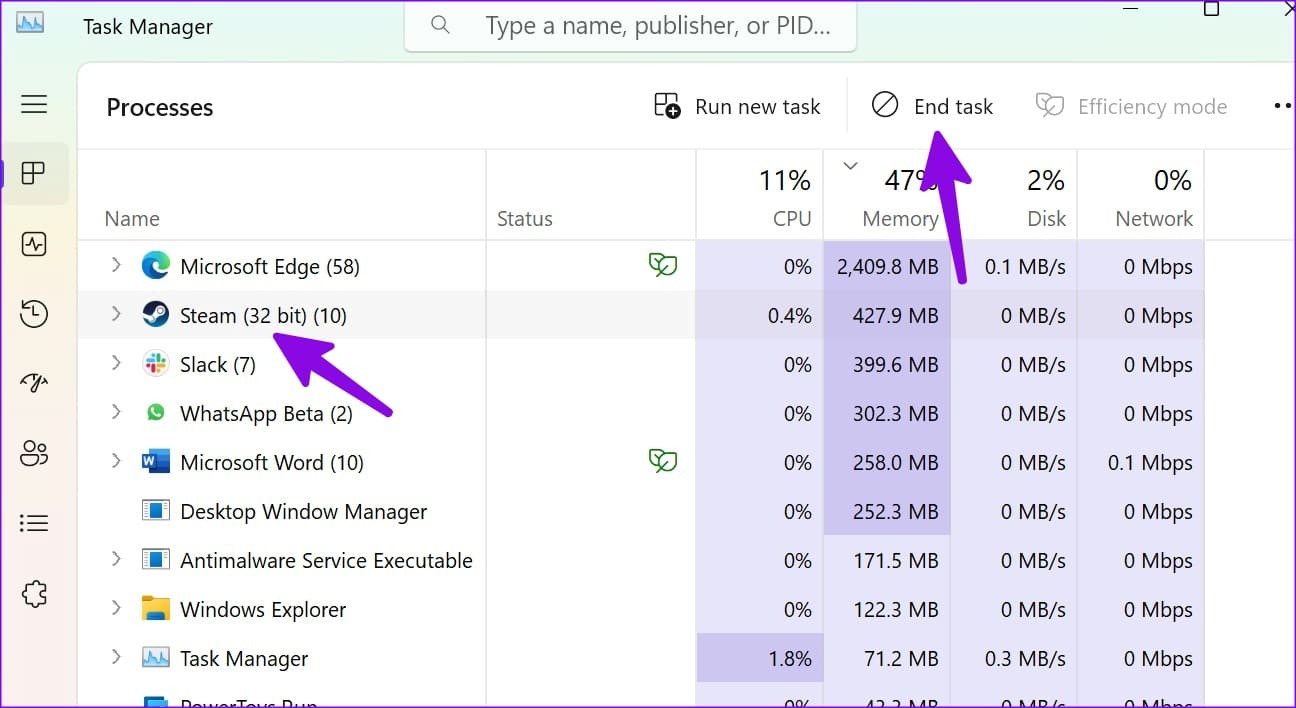Click the Run new task button
Viewport: 1296px width, 708px height.
point(737,106)
